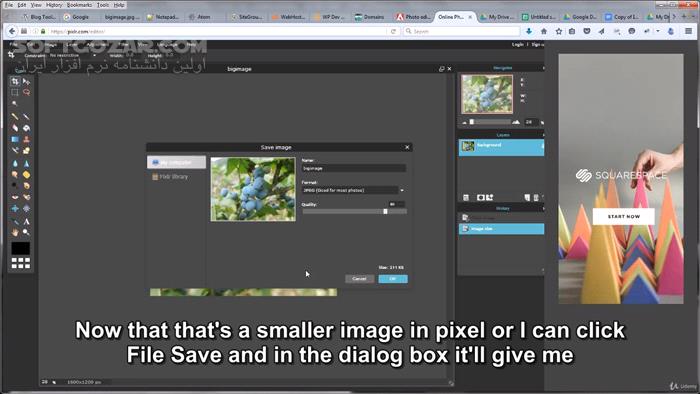The height and width of the screenshot is (394, 700).
Task: Open the Firefox Tools menu
Action: click(103, 5)
